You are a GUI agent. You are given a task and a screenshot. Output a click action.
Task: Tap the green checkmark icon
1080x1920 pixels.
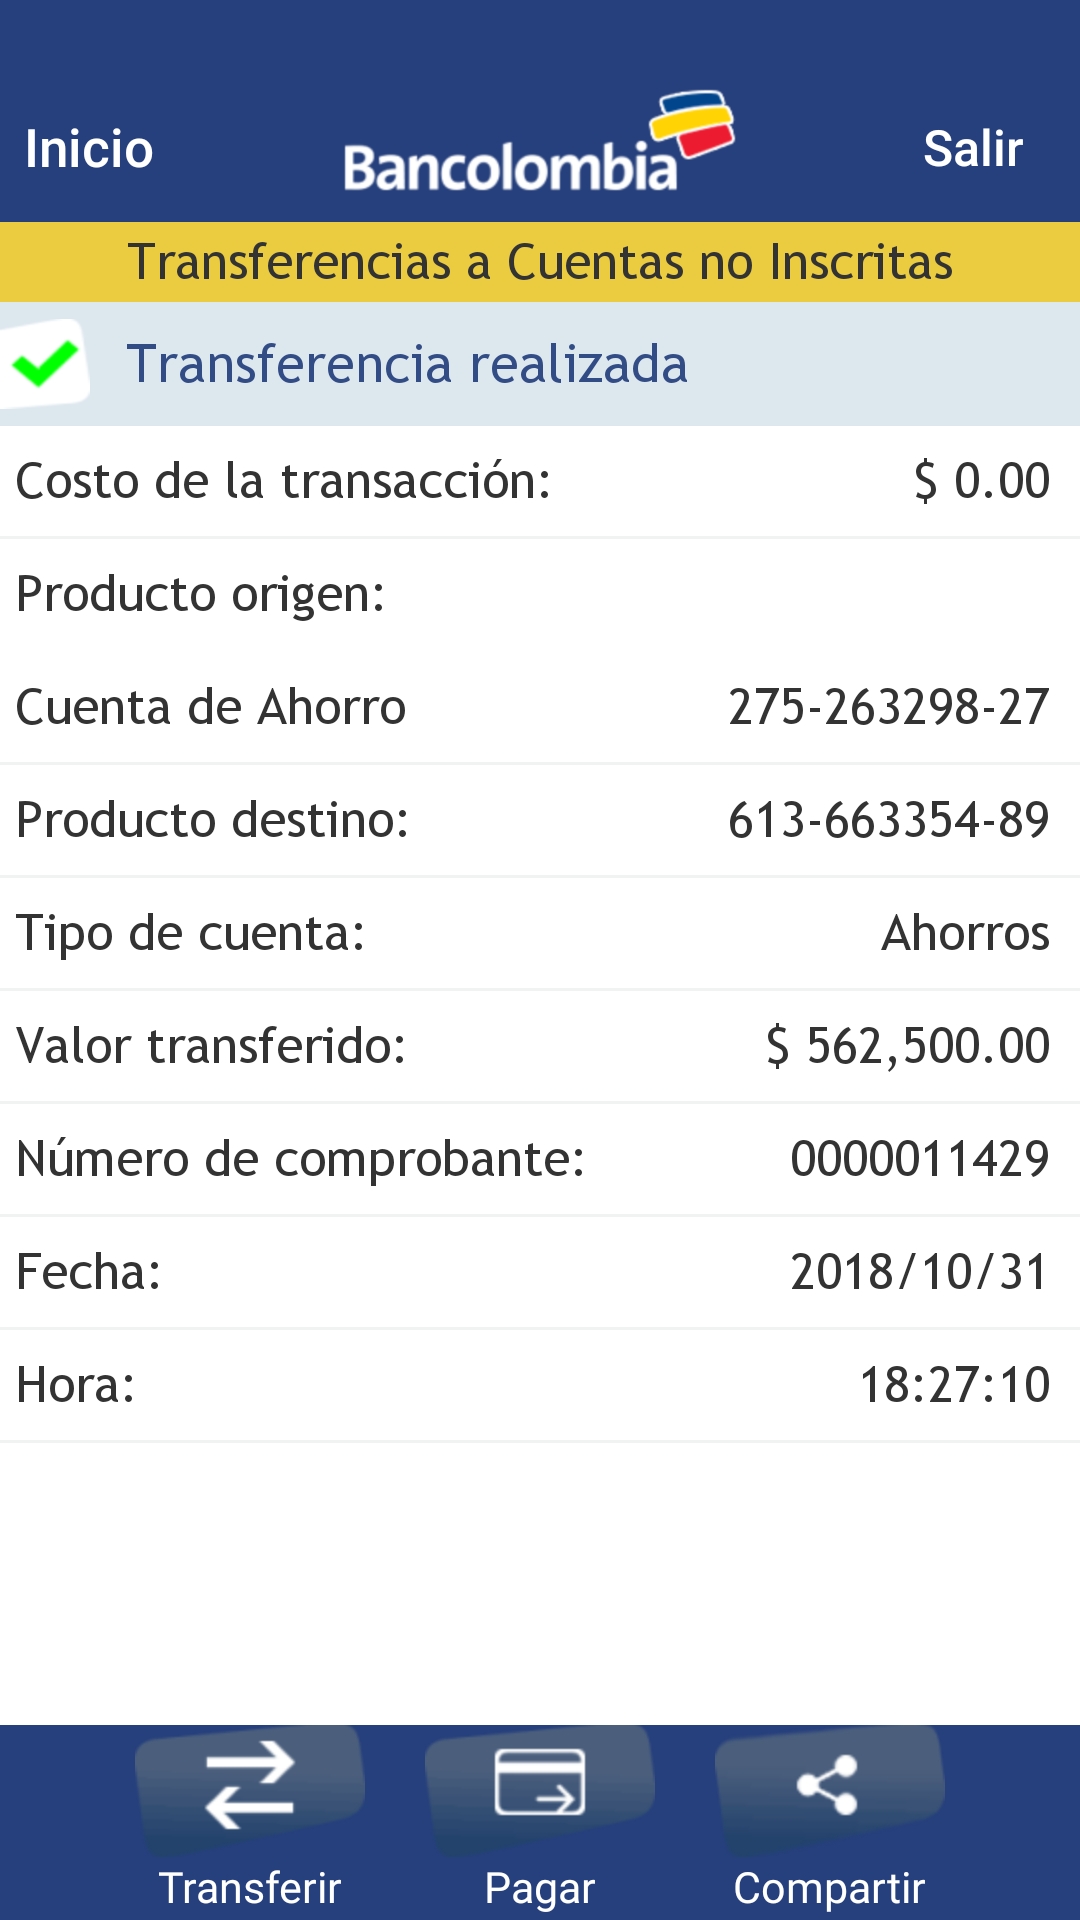coord(45,363)
